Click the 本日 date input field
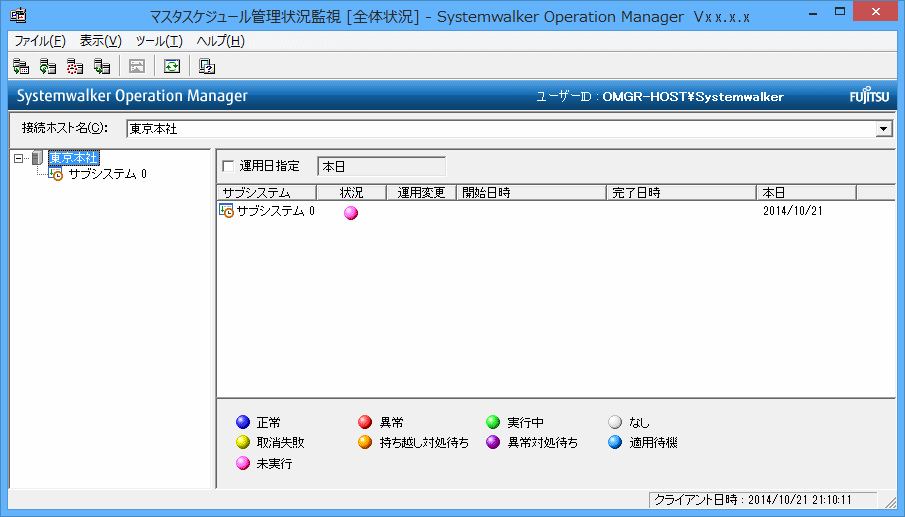Viewport: 905px width, 517px height. 382,166
